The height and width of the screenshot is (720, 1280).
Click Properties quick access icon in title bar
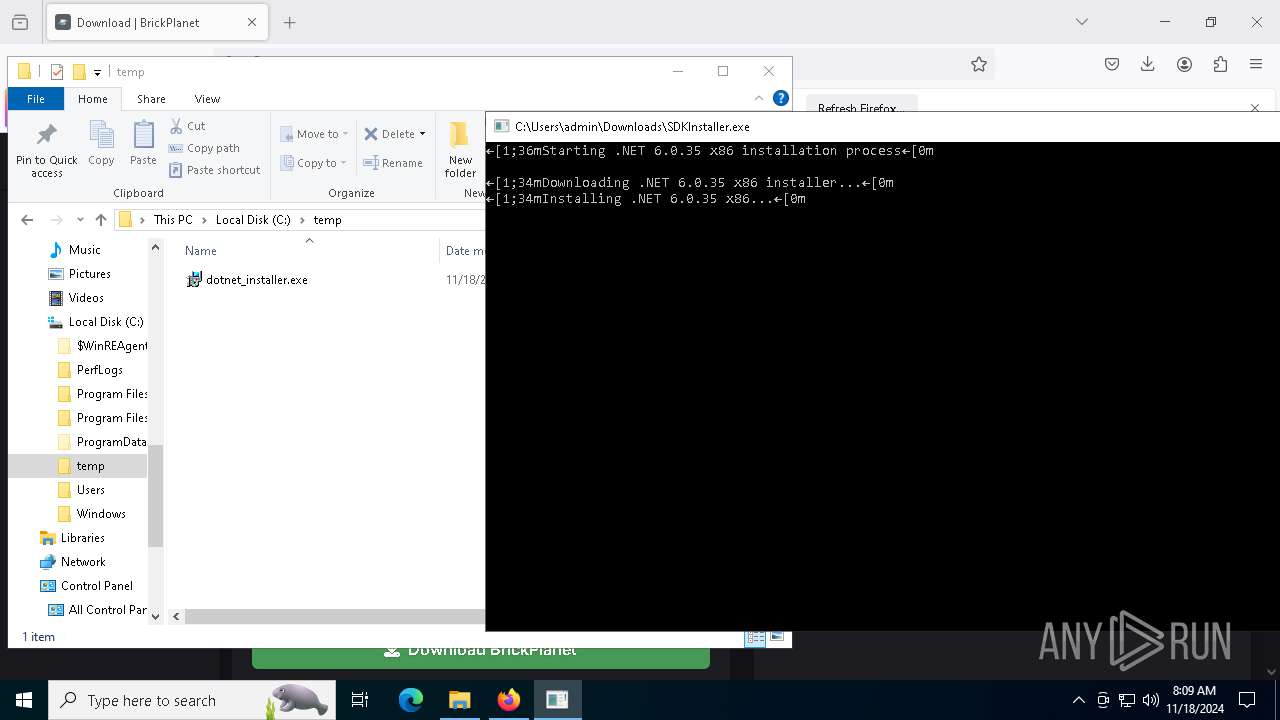(x=57, y=72)
